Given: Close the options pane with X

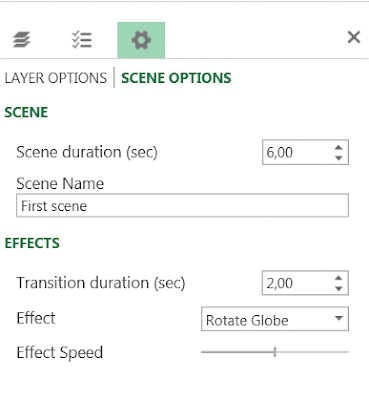Looking at the screenshot, I should (x=354, y=37).
